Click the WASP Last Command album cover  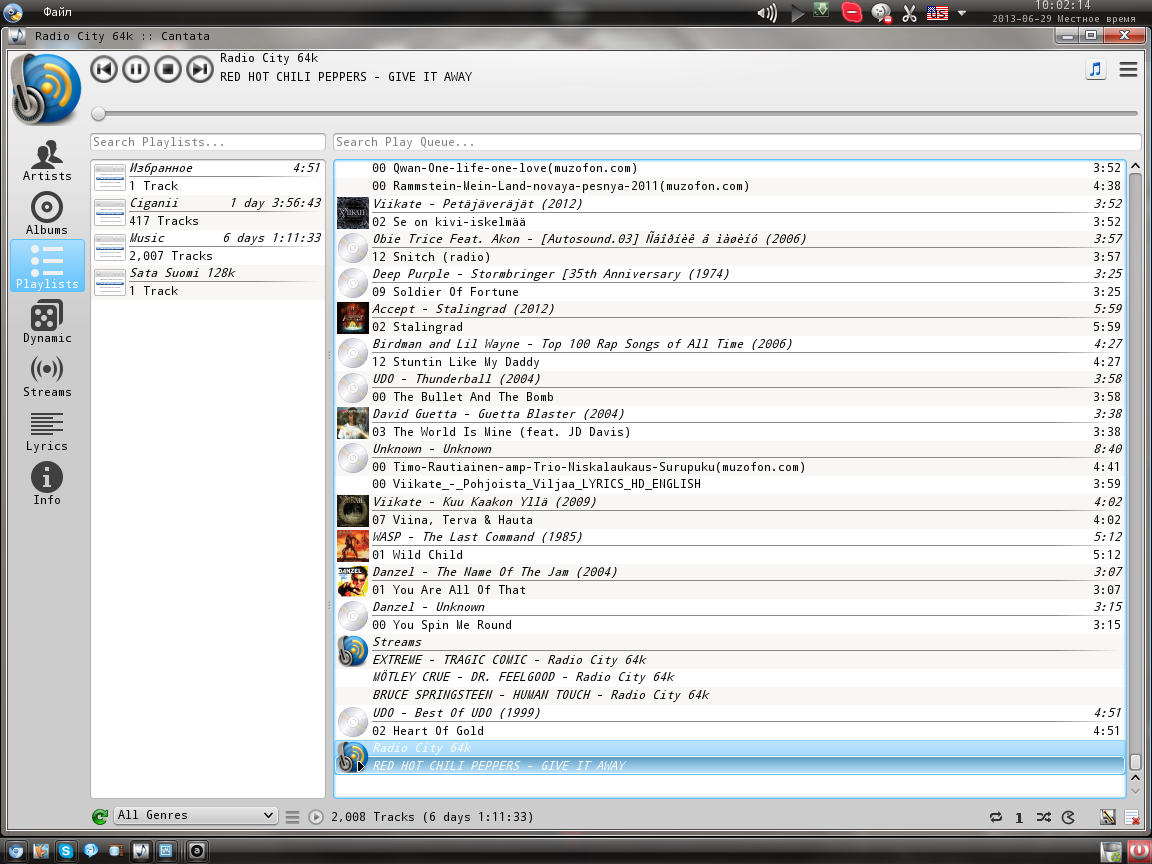353,546
